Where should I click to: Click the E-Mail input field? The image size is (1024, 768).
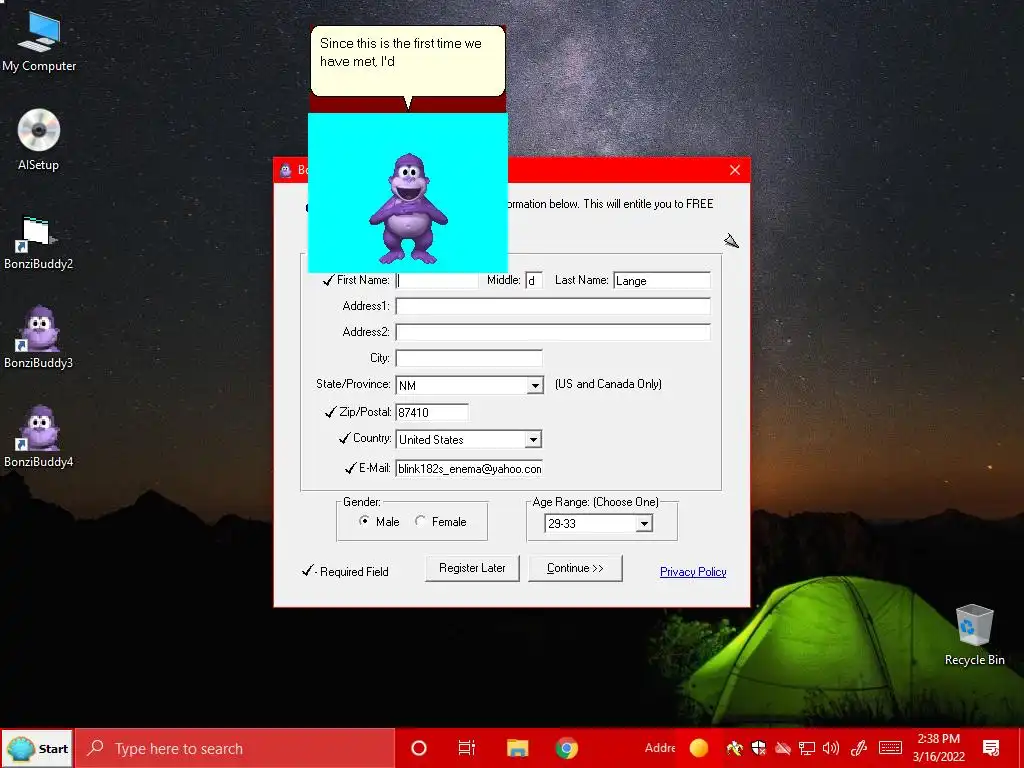pyautogui.click(x=469, y=469)
